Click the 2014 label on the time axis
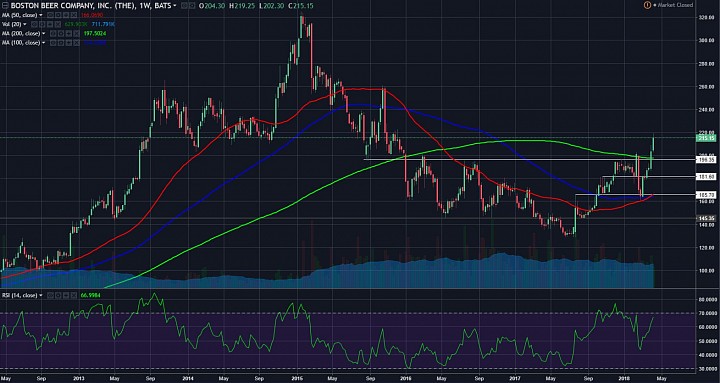 [x=187, y=379]
